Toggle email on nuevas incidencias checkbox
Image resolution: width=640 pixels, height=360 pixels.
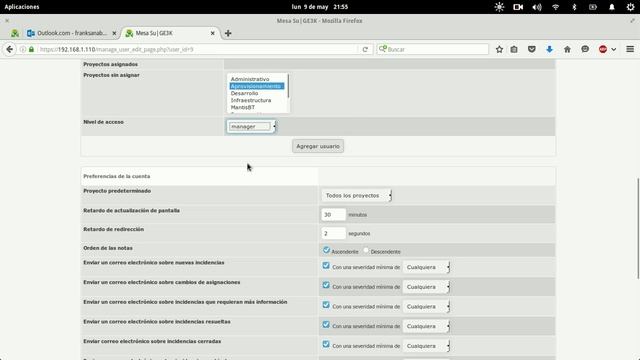click(326, 266)
